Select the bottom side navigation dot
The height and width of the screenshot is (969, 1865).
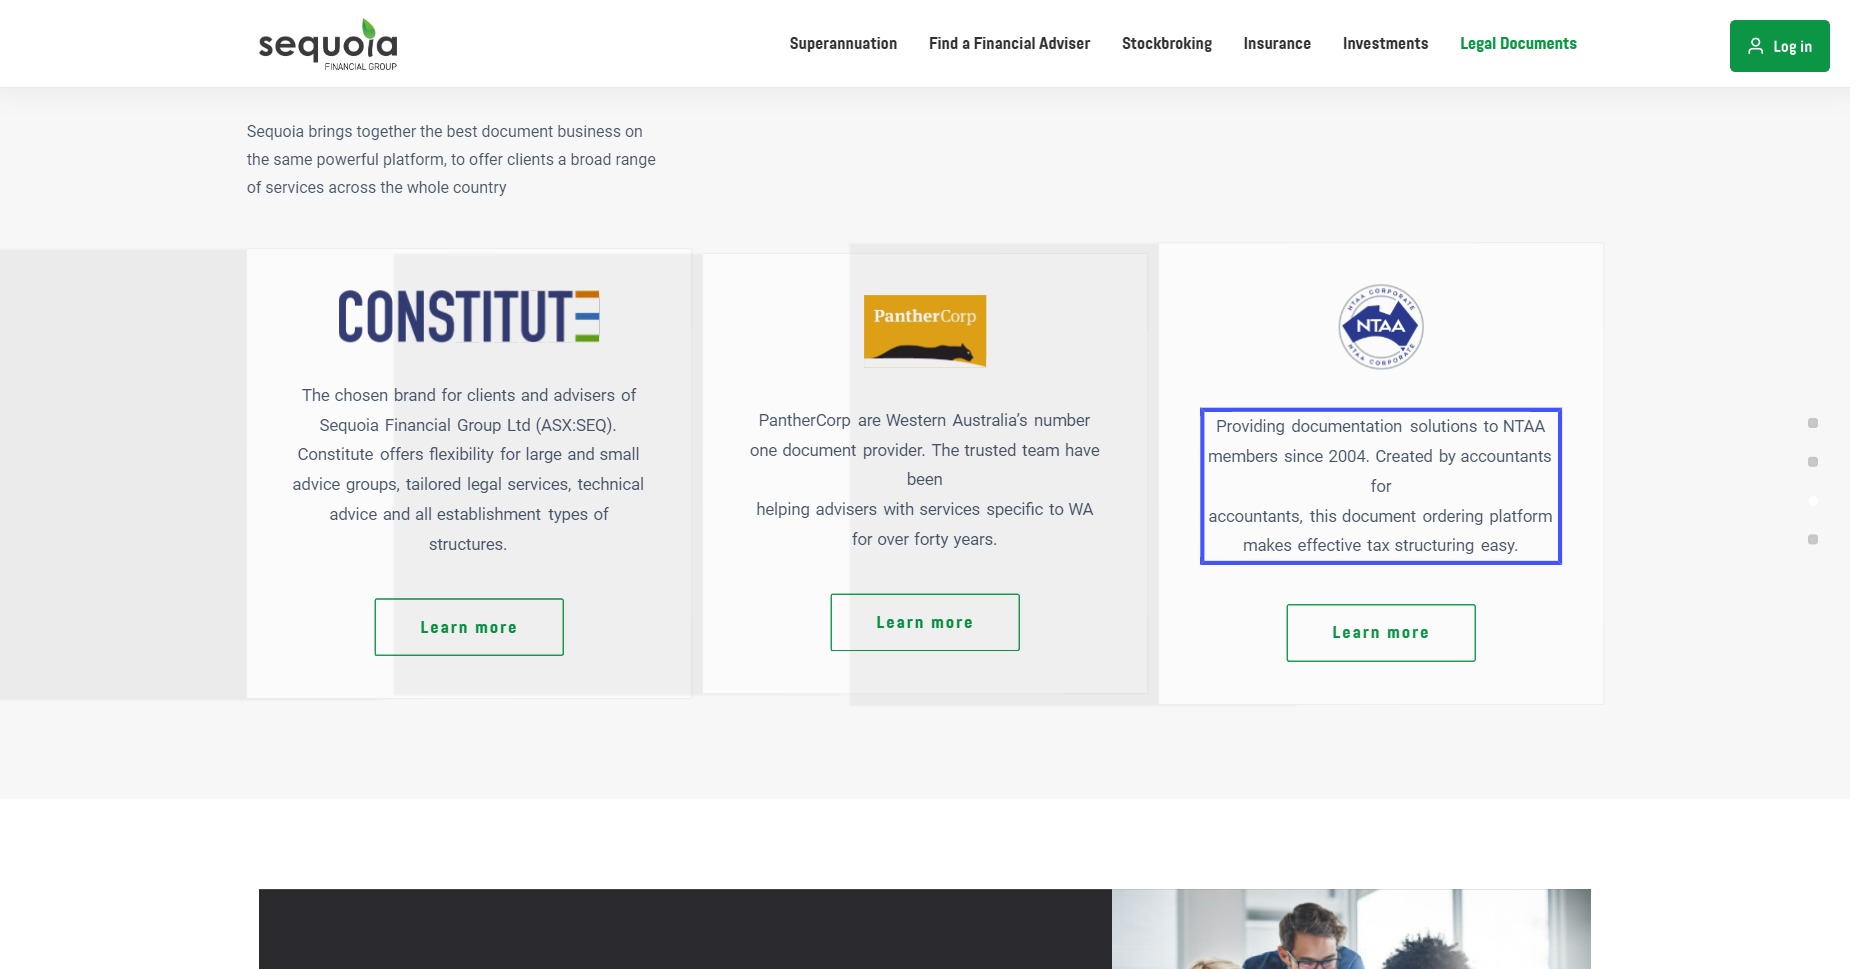click(1812, 540)
